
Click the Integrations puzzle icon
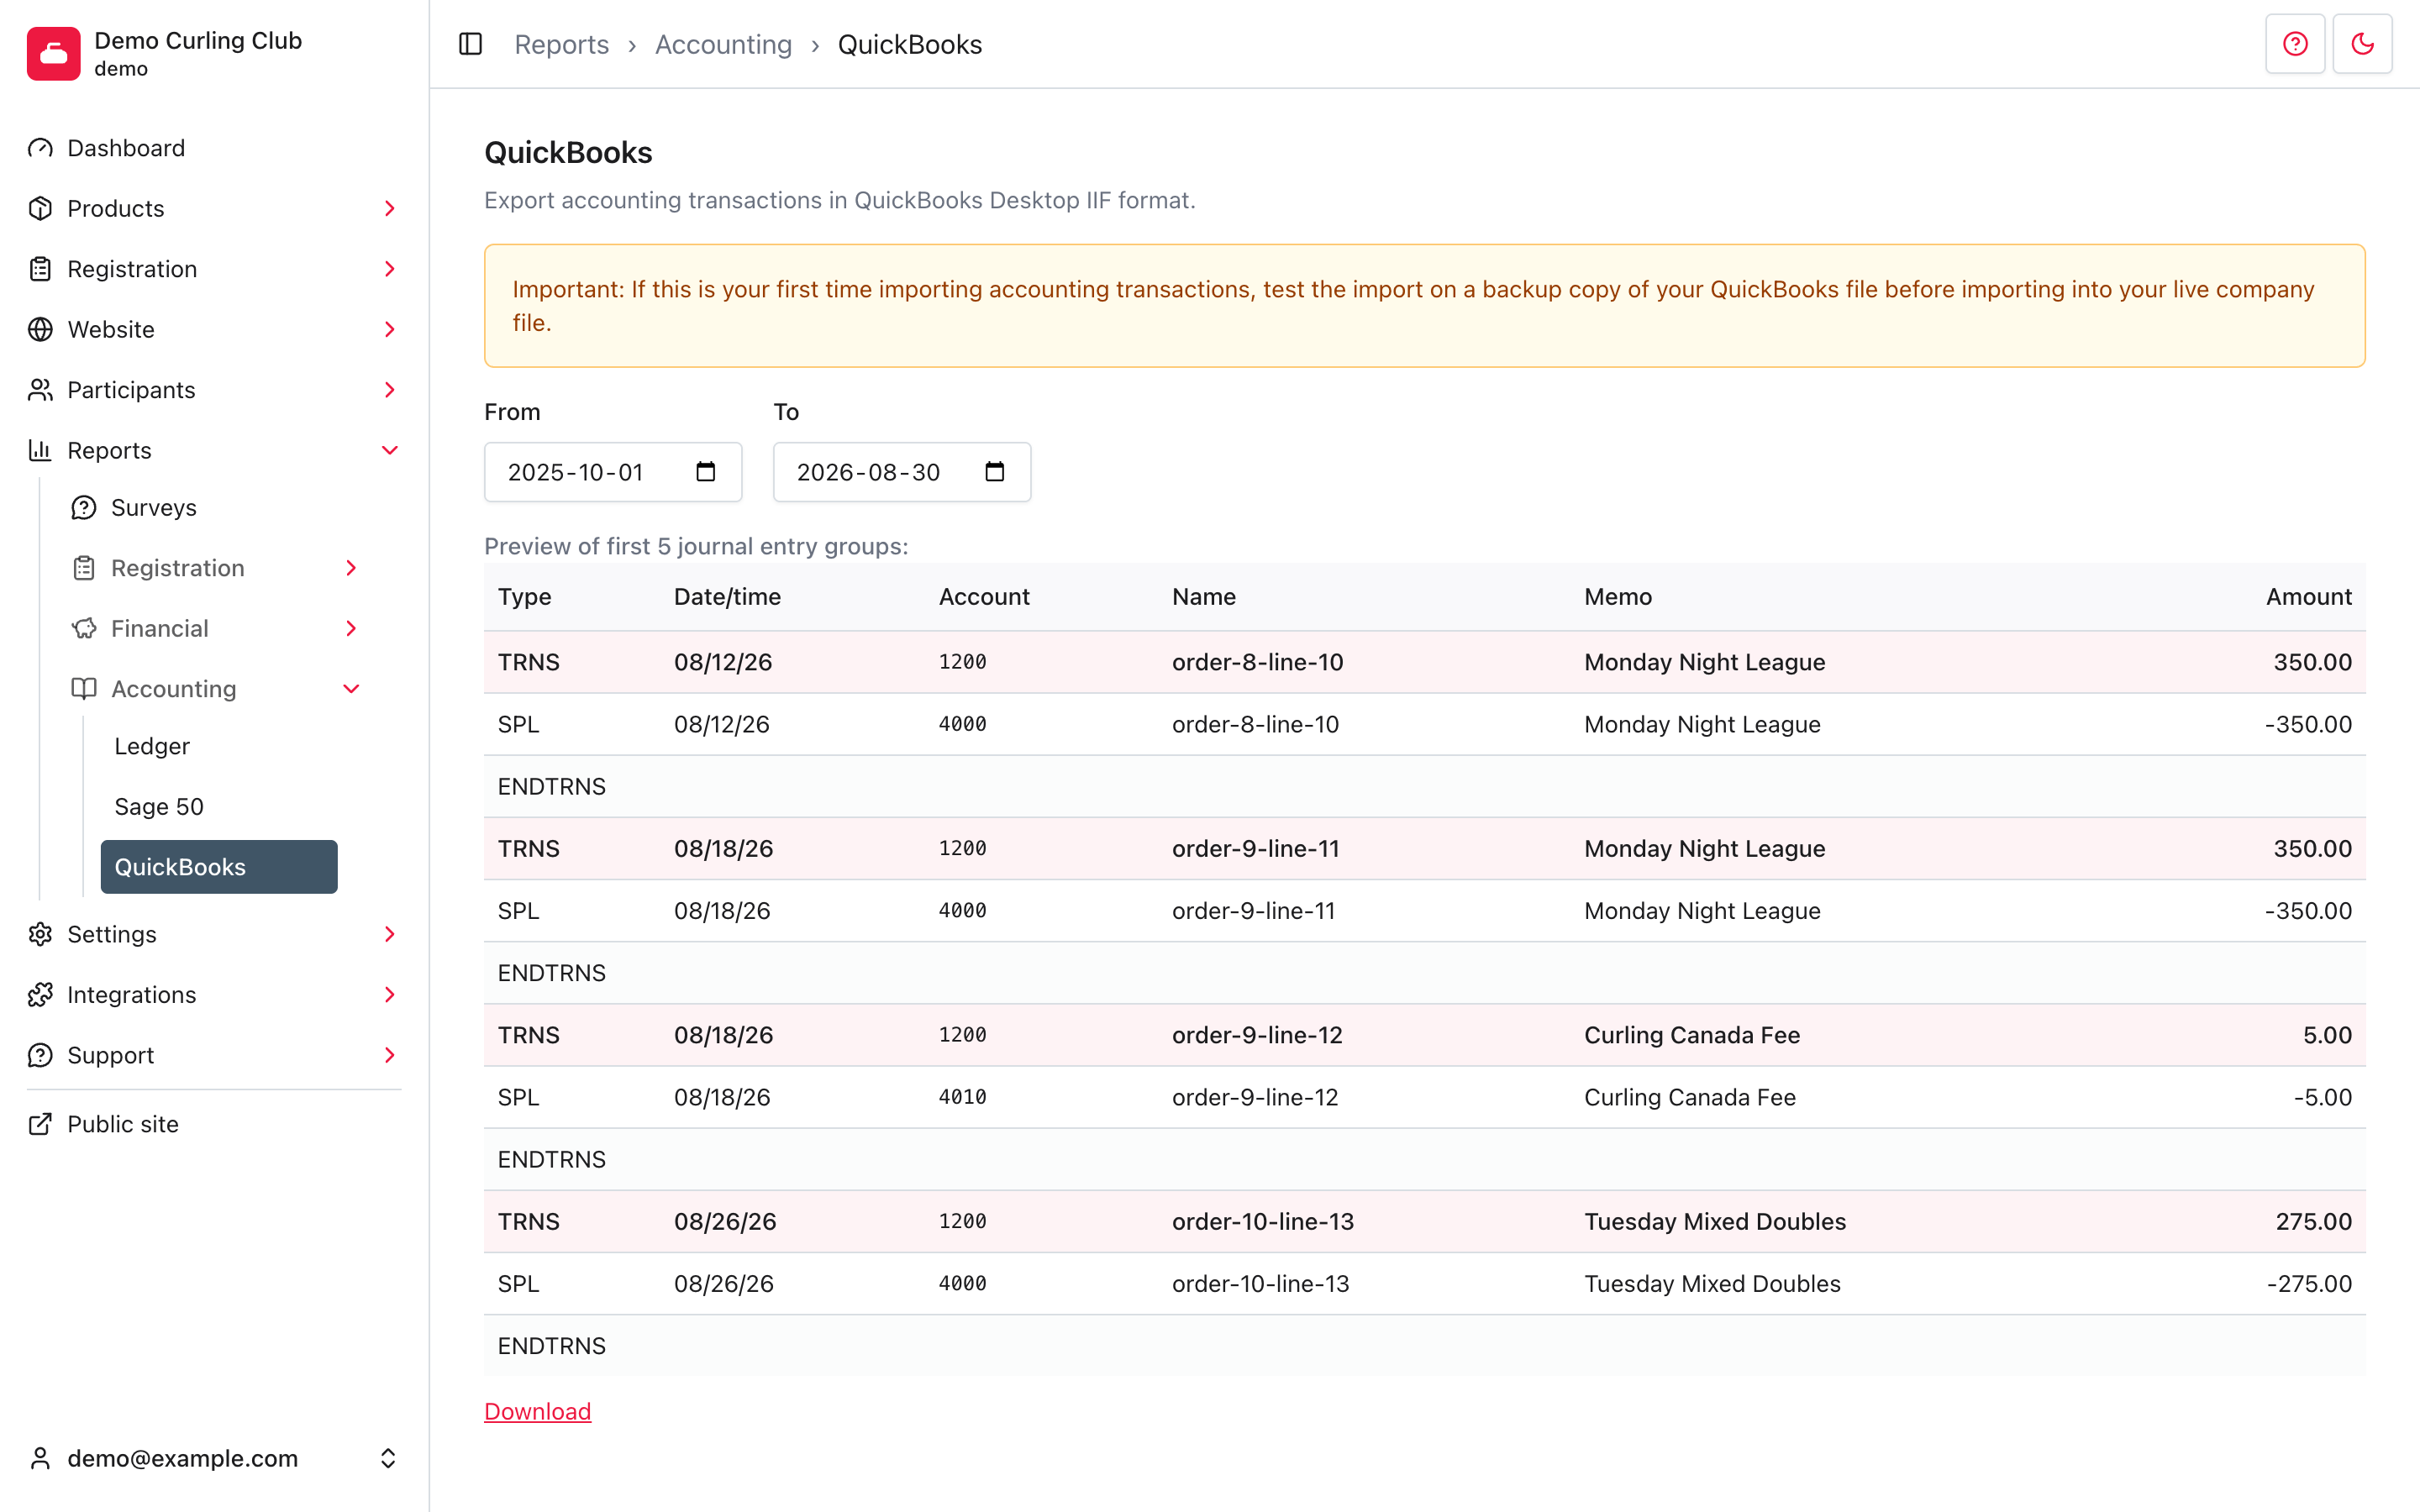pyautogui.click(x=40, y=995)
